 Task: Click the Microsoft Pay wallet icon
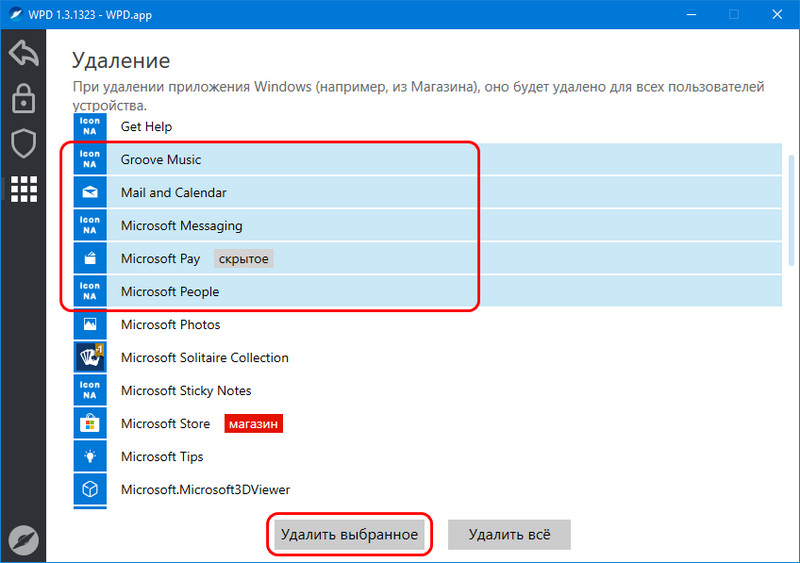pyautogui.click(x=90, y=258)
